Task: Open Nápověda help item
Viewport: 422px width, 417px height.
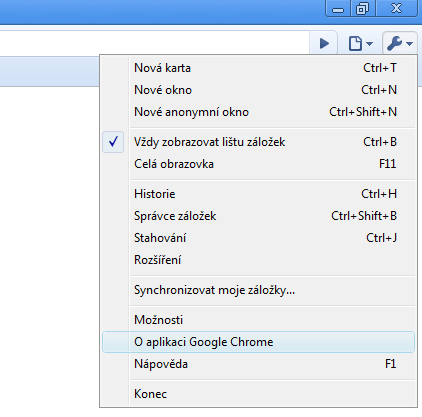Action: pos(258,364)
